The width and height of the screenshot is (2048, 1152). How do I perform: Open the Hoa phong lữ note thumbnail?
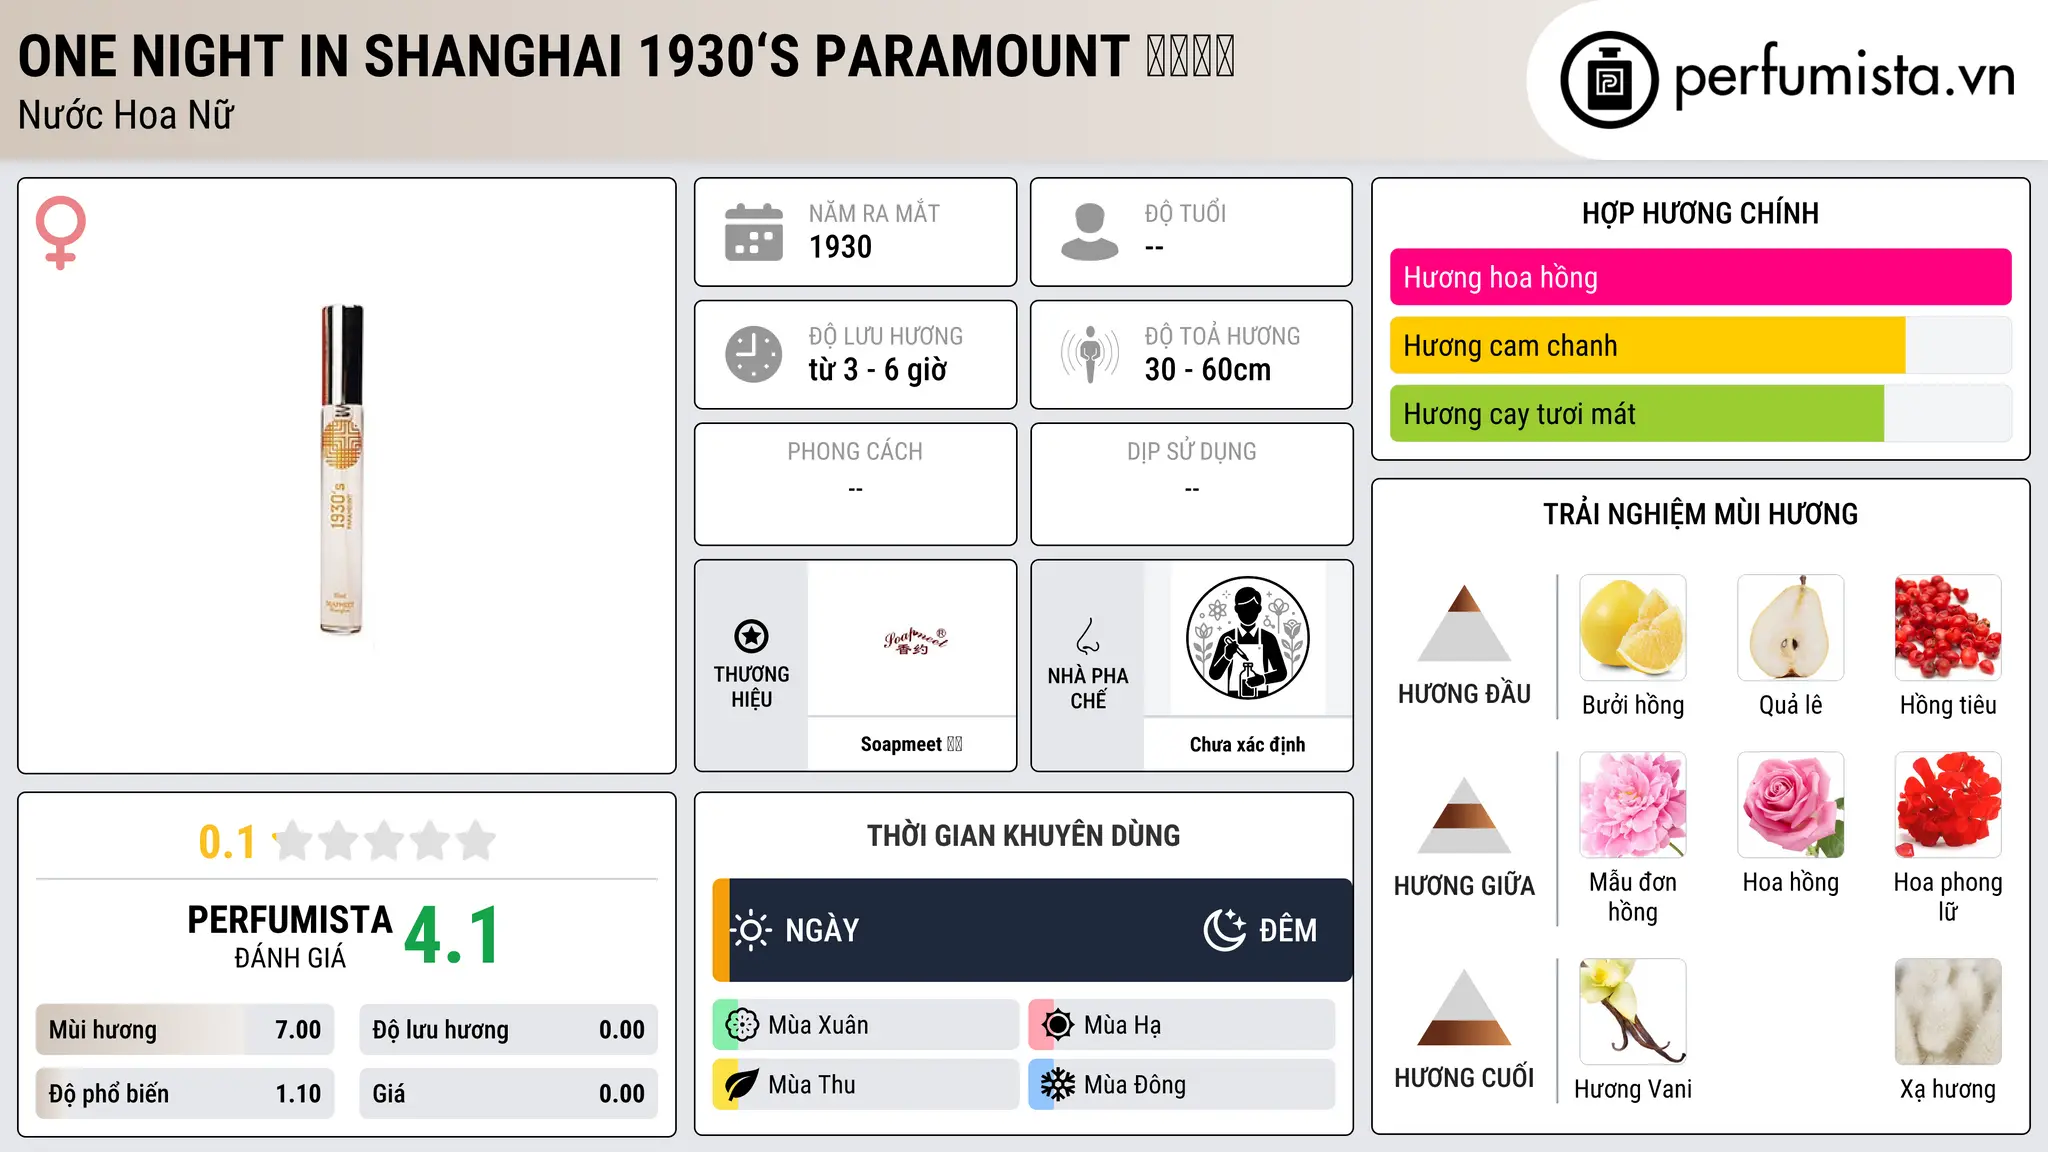click(1948, 805)
